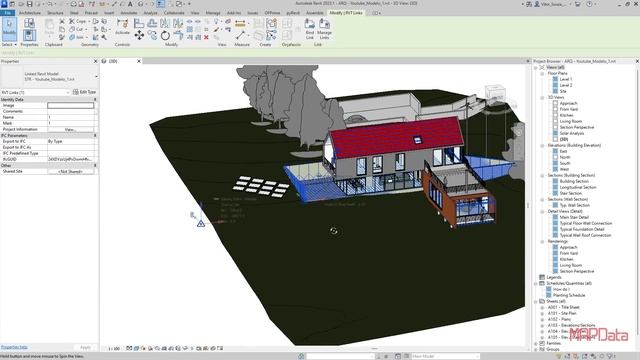Close the {3D} view tab
Viewport: 640px width, 360px height.
pyautogui.click(x=139, y=61)
